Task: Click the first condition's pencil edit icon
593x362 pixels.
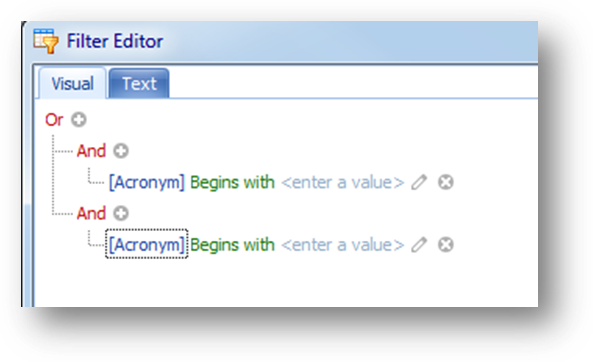Action: tap(419, 182)
